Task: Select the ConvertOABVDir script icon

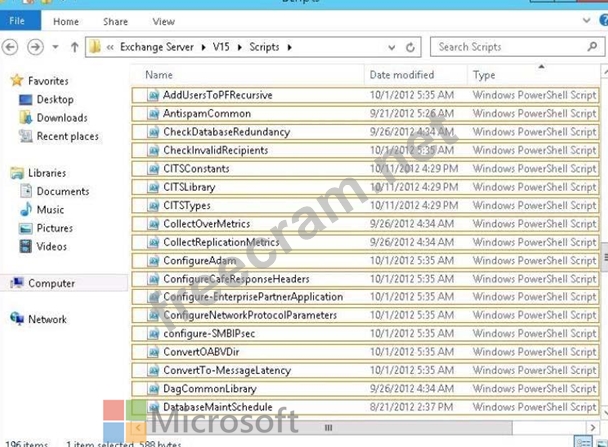Action: pos(154,352)
